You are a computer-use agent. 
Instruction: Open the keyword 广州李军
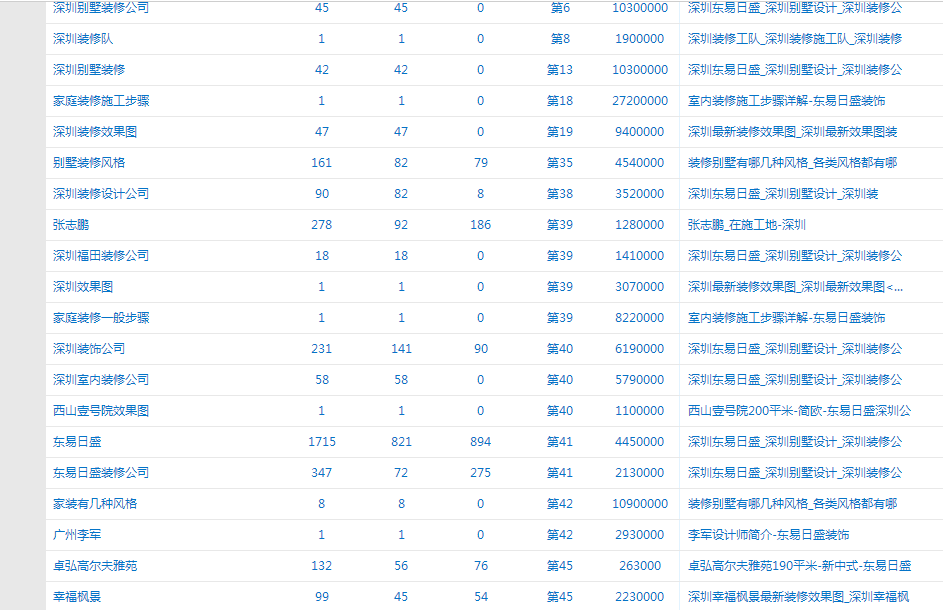(x=77, y=535)
